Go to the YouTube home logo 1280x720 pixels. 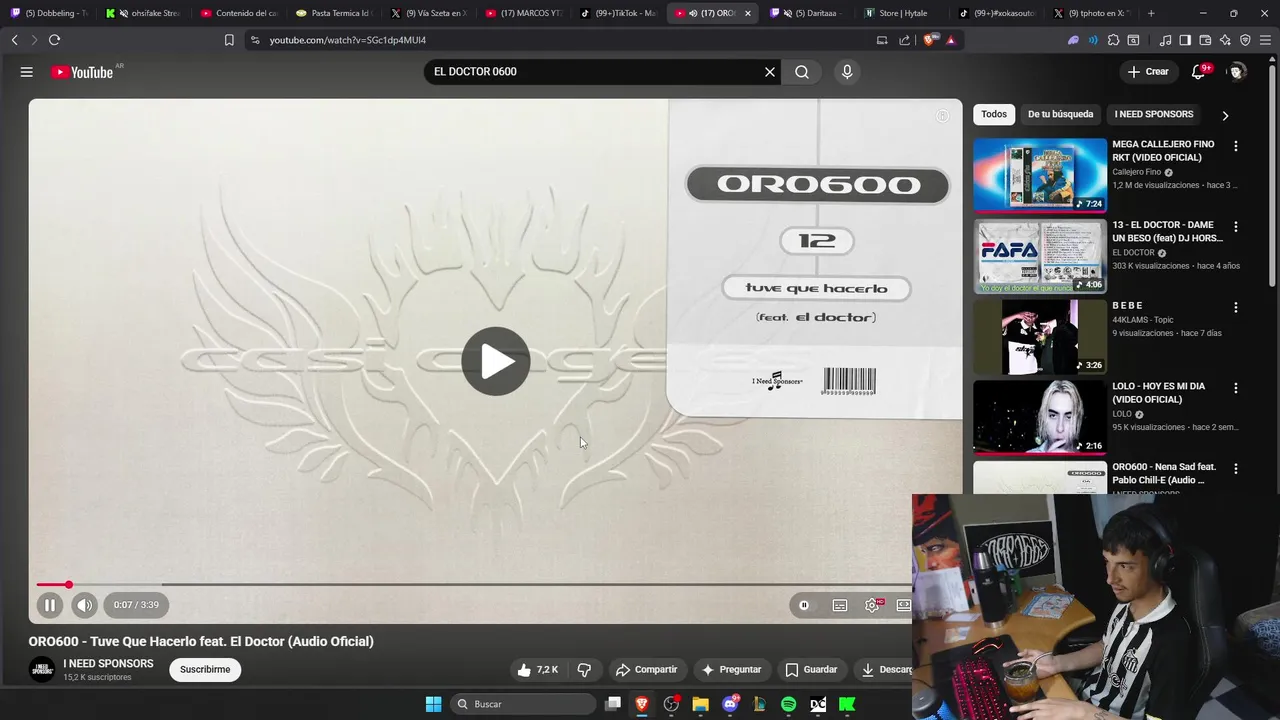tap(82, 72)
